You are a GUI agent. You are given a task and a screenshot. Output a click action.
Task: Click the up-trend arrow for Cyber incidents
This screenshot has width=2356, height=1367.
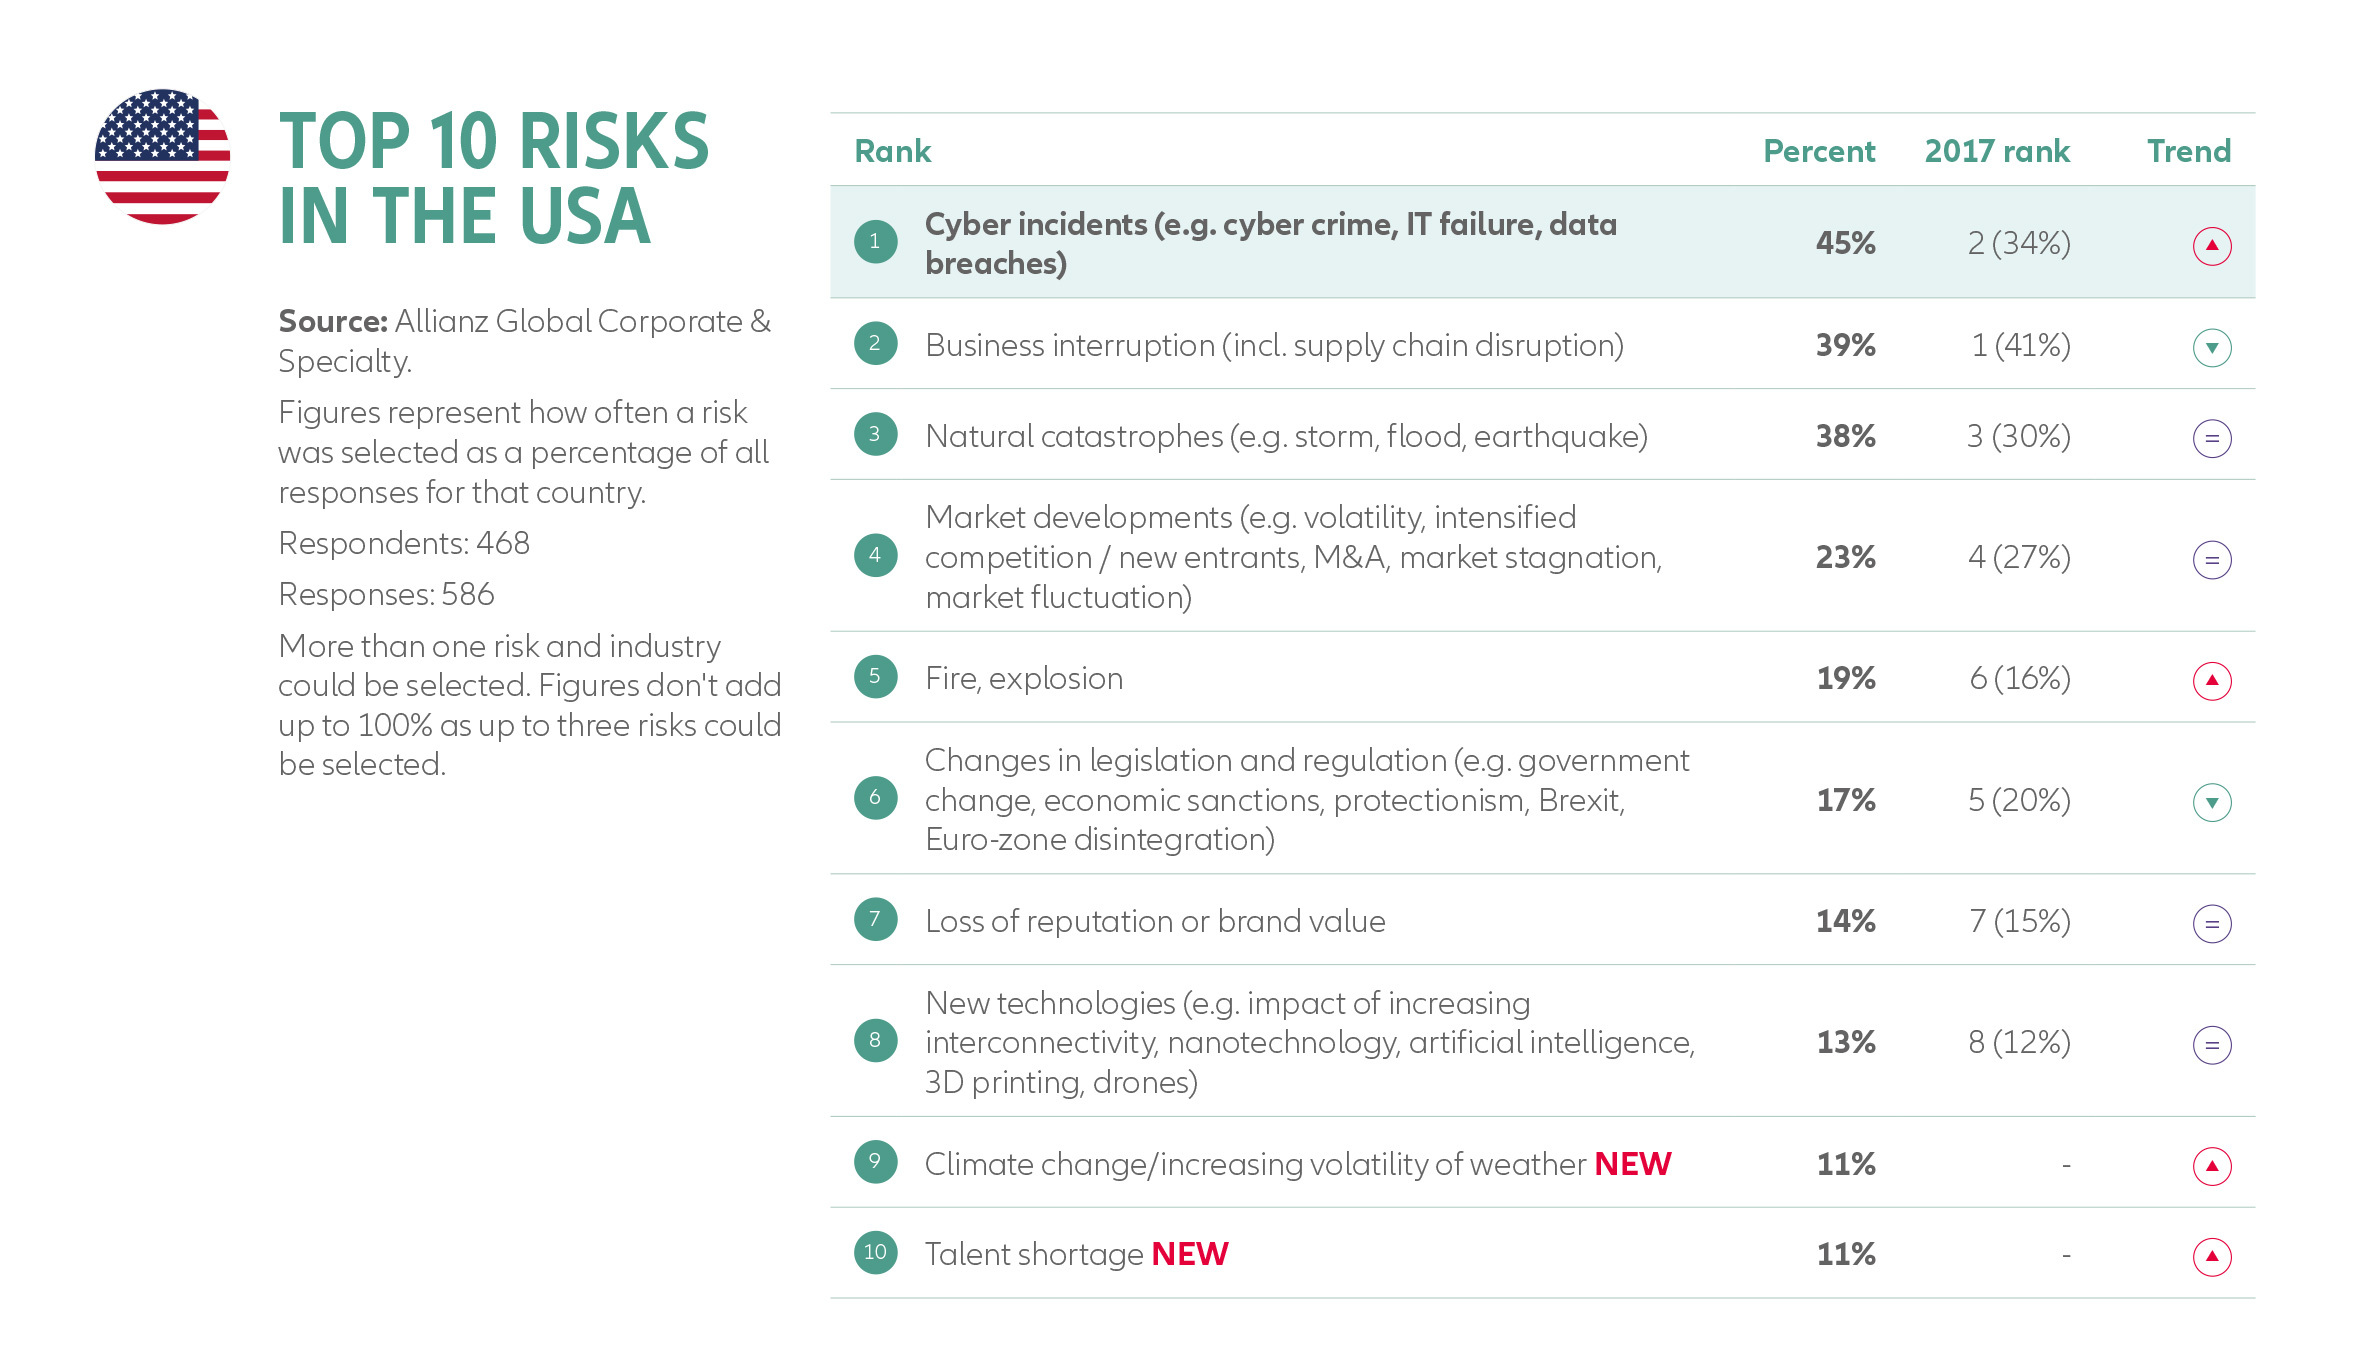[2211, 245]
